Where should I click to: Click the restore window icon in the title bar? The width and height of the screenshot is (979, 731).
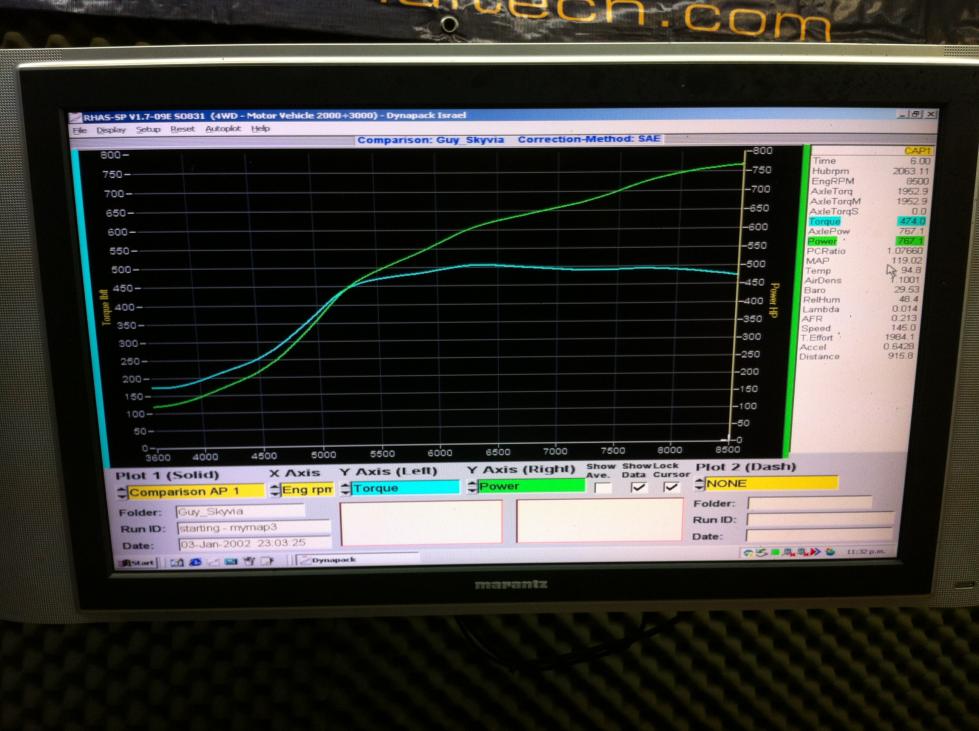coord(916,116)
